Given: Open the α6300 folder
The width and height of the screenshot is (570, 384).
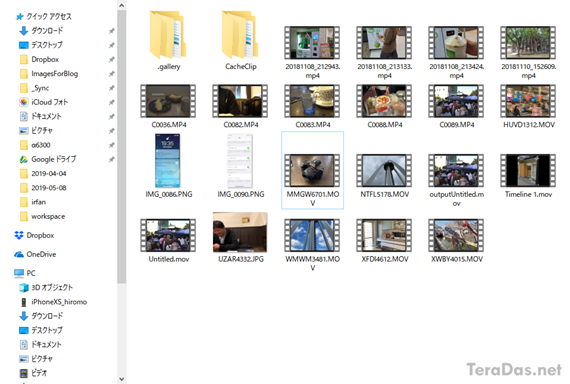Looking at the screenshot, I should pos(35,145).
